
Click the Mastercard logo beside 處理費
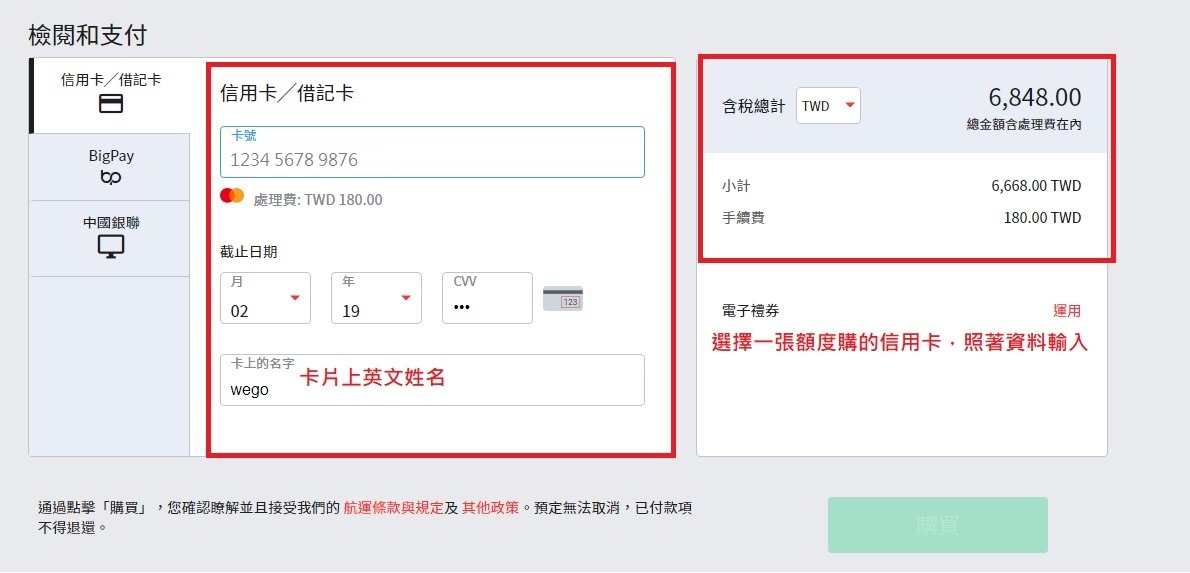pos(232,196)
